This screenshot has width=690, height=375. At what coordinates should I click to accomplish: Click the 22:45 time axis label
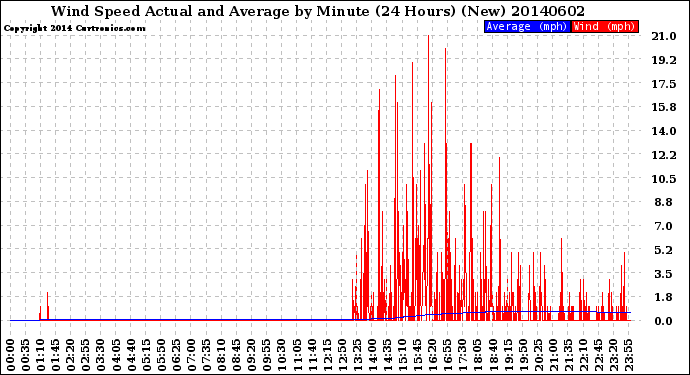click(x=599, y=355)
